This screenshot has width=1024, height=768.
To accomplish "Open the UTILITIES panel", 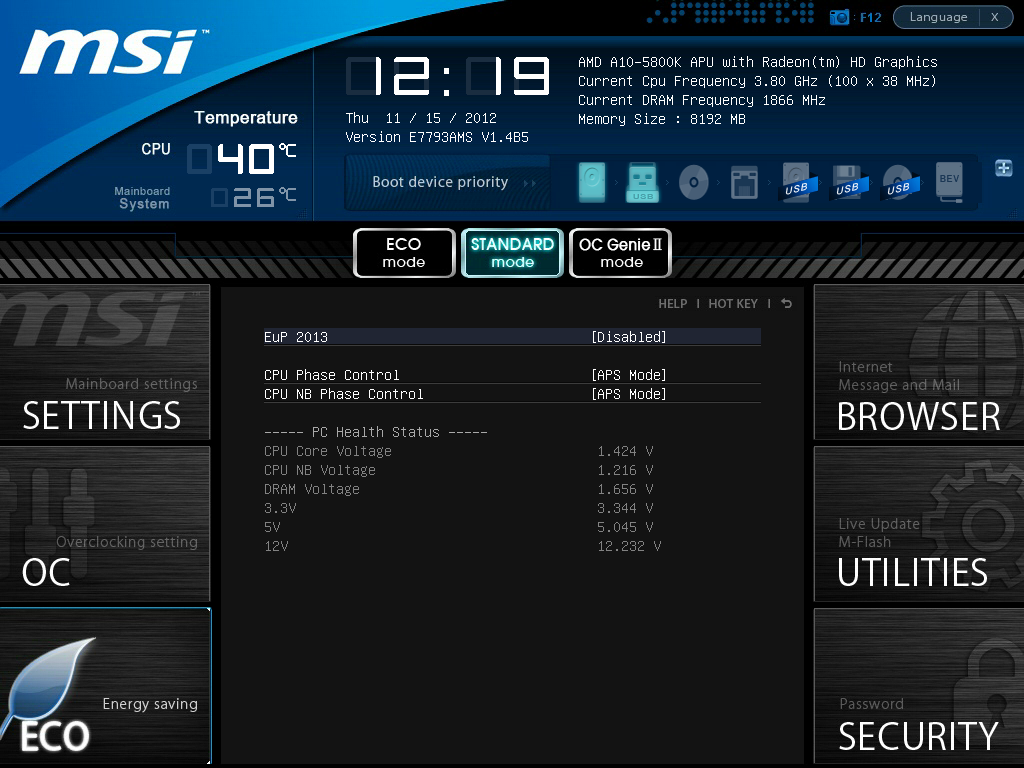I will click(919, 524).
